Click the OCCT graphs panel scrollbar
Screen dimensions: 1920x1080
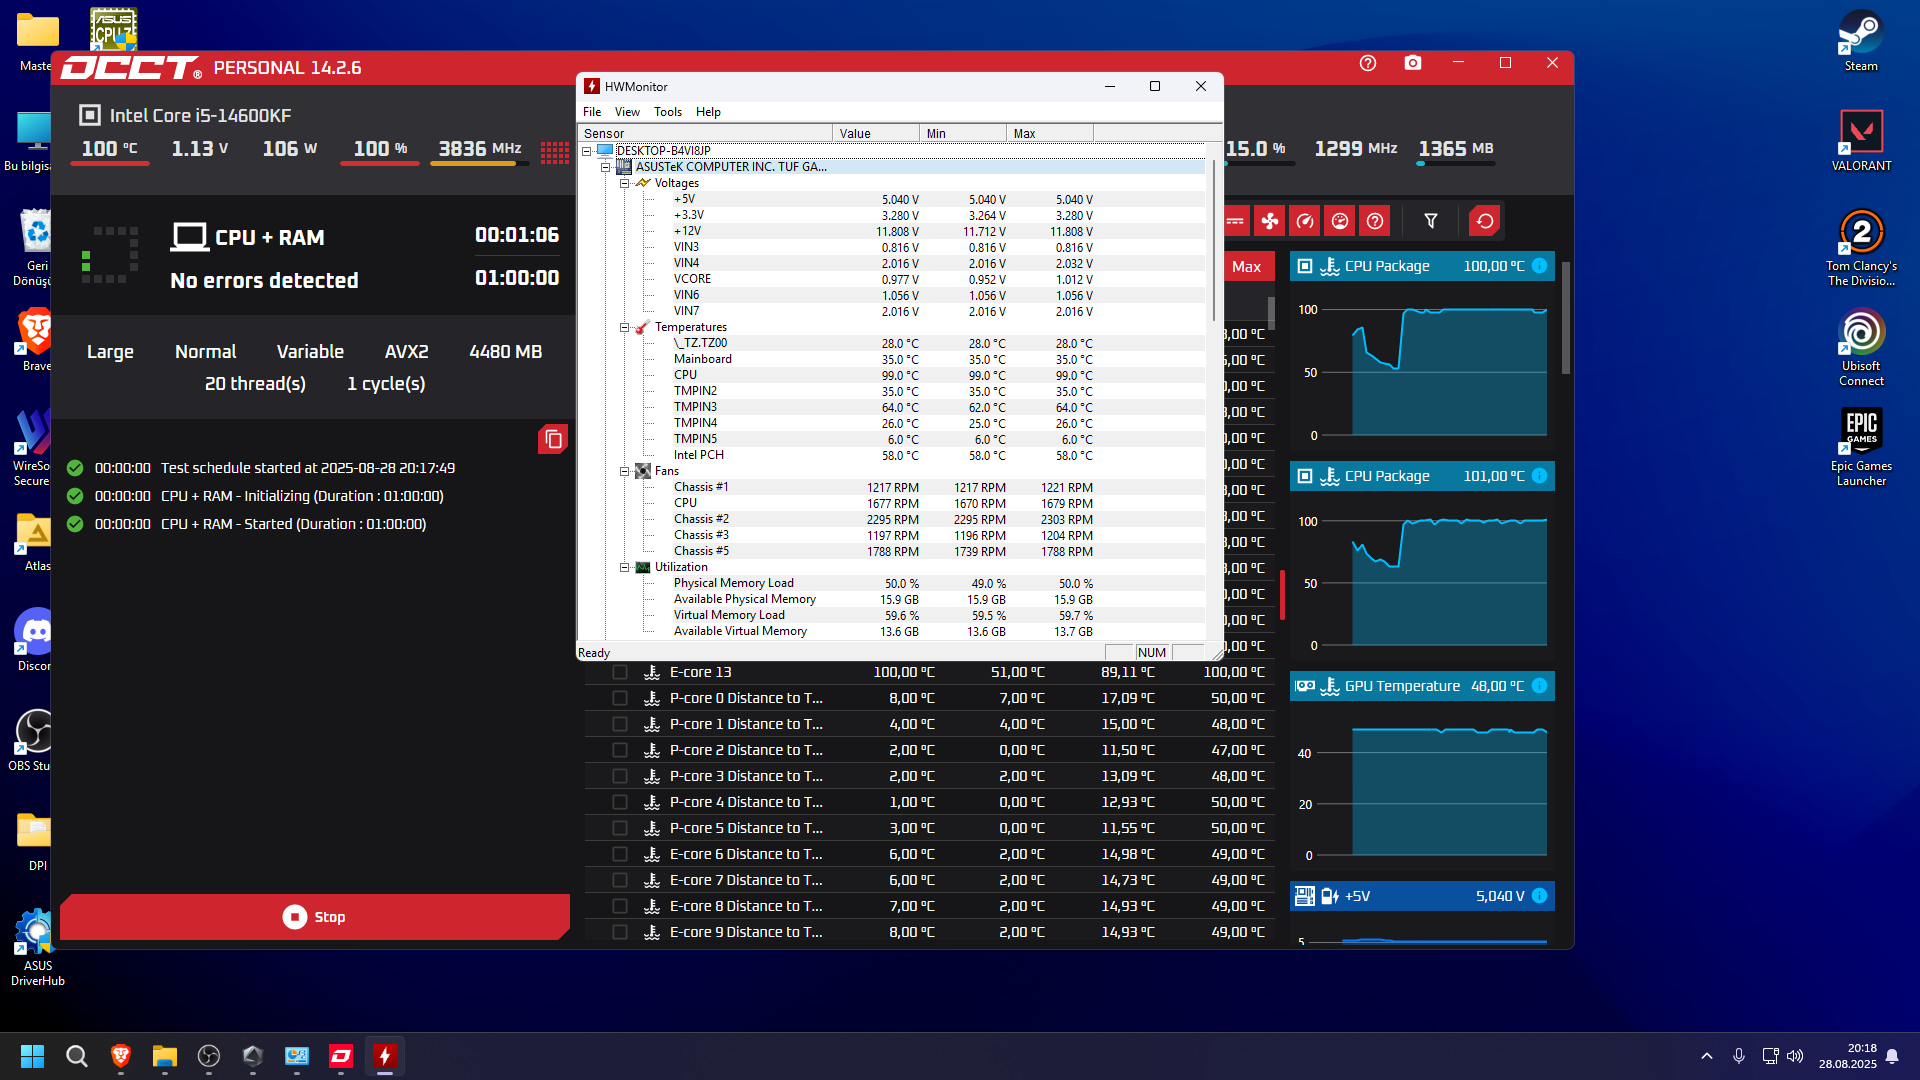[x=1565, y=318]
